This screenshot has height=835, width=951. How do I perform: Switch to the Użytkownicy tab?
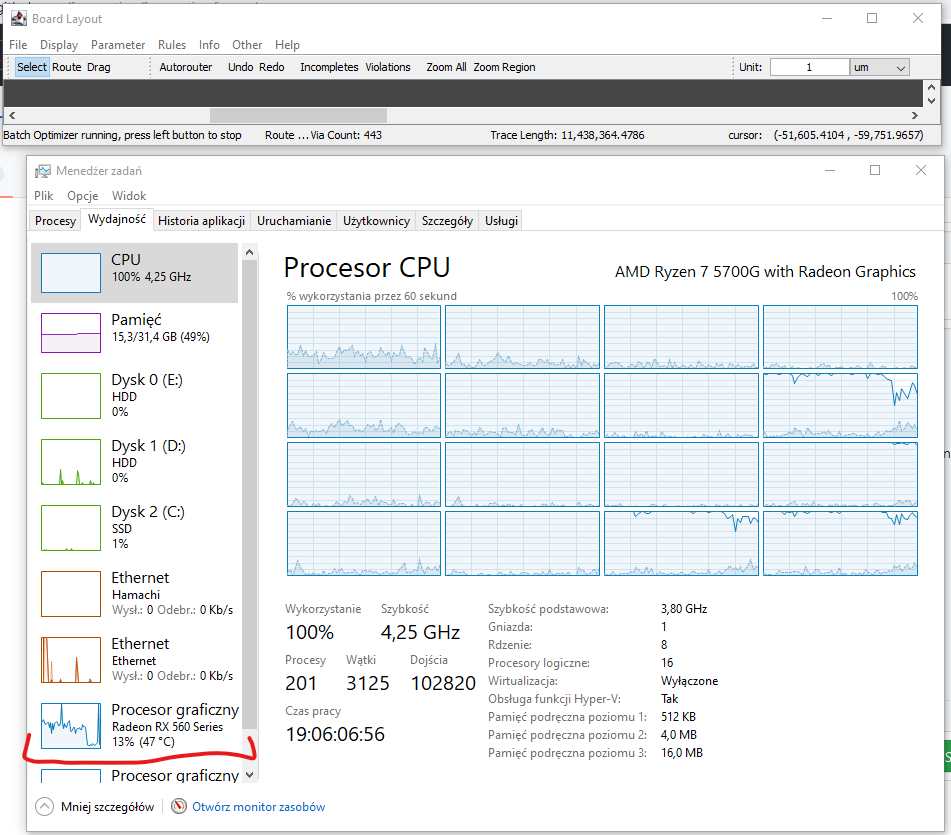[x=376, y=221]
